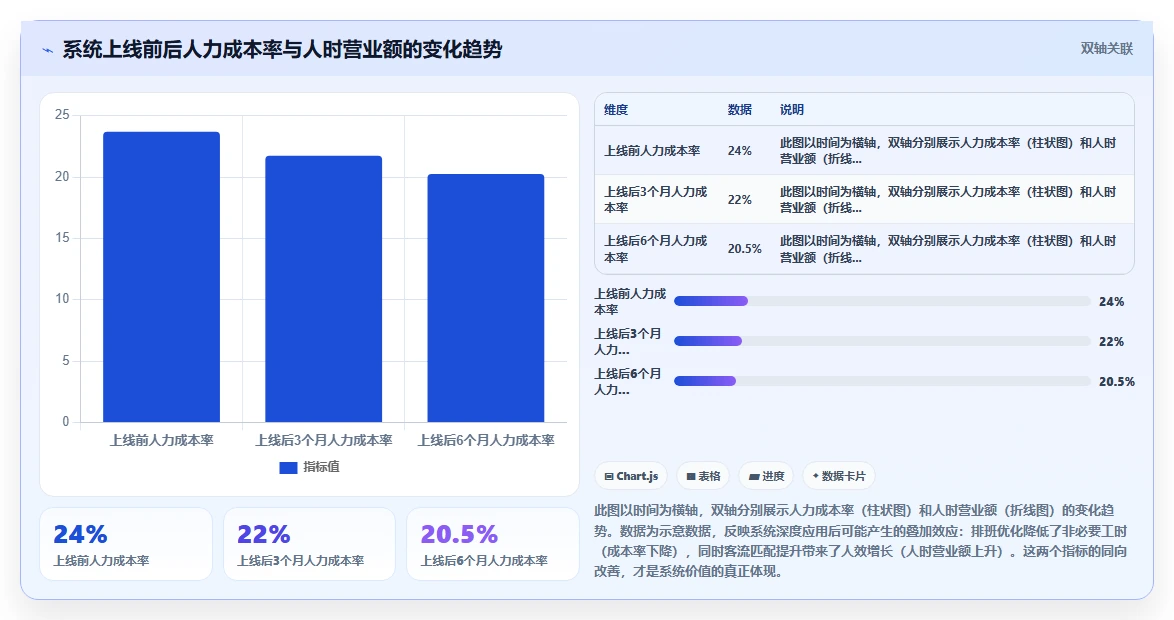Click the 说明 table column header
This screenshot has width=1174, height=620.
pyautogui.click(x=791, y=110)
